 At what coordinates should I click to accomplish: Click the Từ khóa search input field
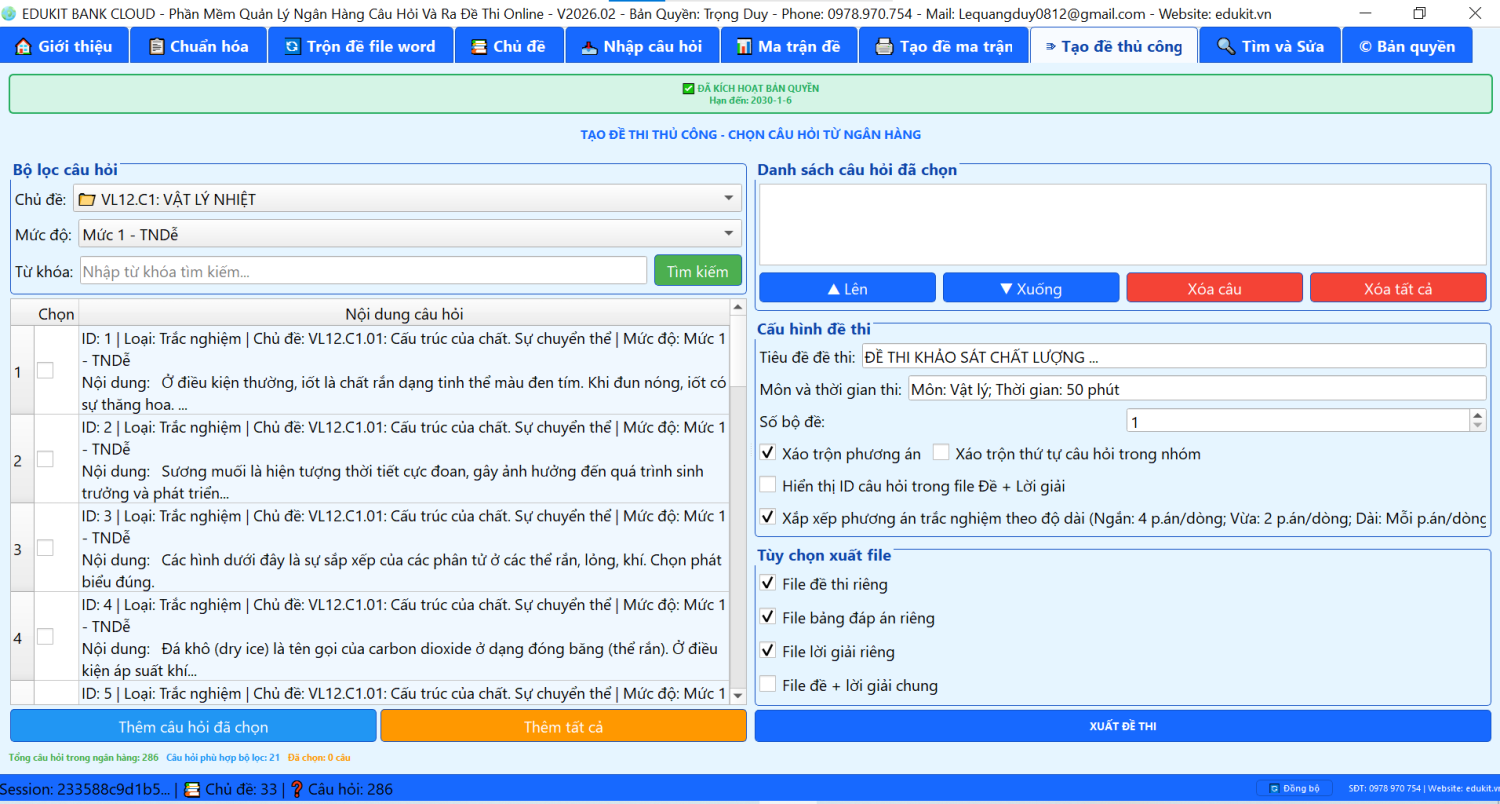(363, 271)
